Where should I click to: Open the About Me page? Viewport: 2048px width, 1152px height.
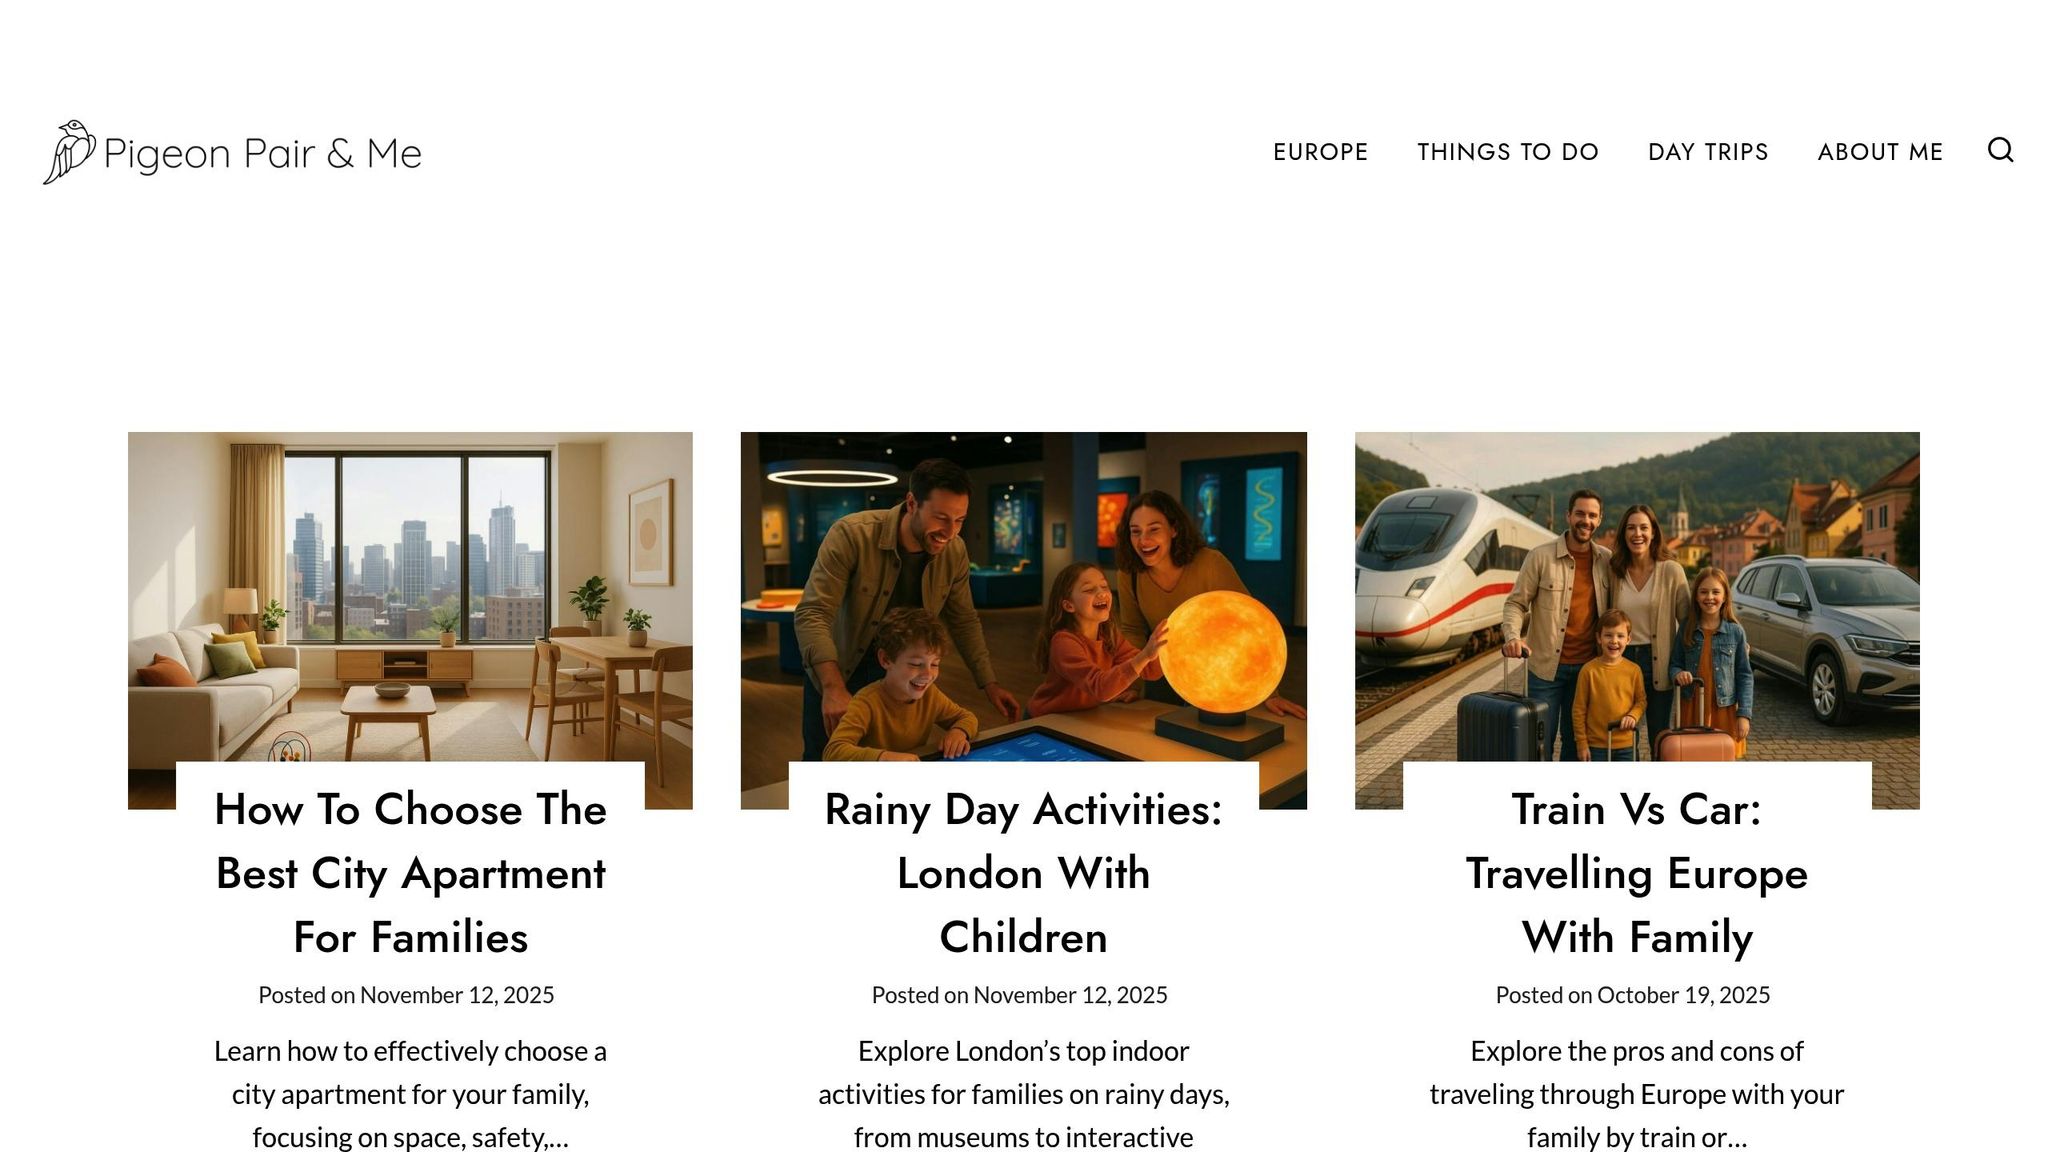pyautogui.click(x=1880, y=152)
